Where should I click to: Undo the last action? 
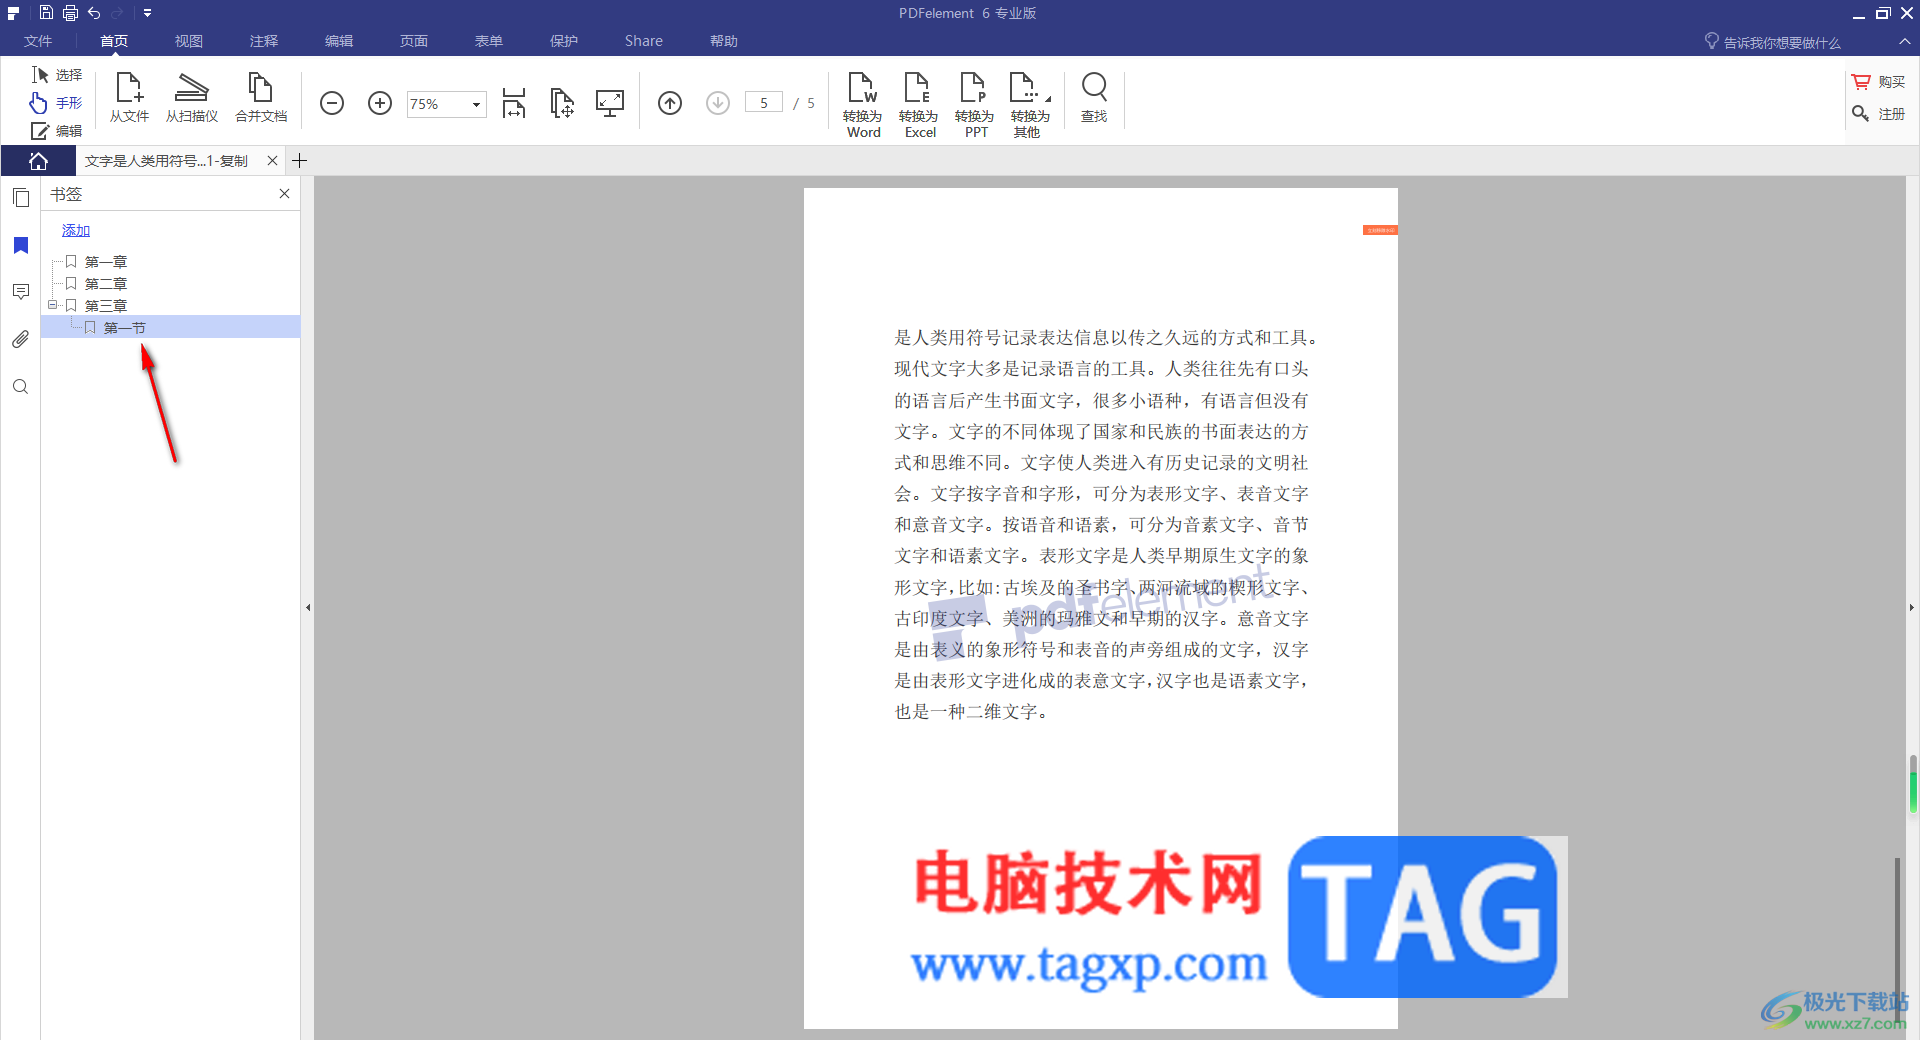coord(94,13)
